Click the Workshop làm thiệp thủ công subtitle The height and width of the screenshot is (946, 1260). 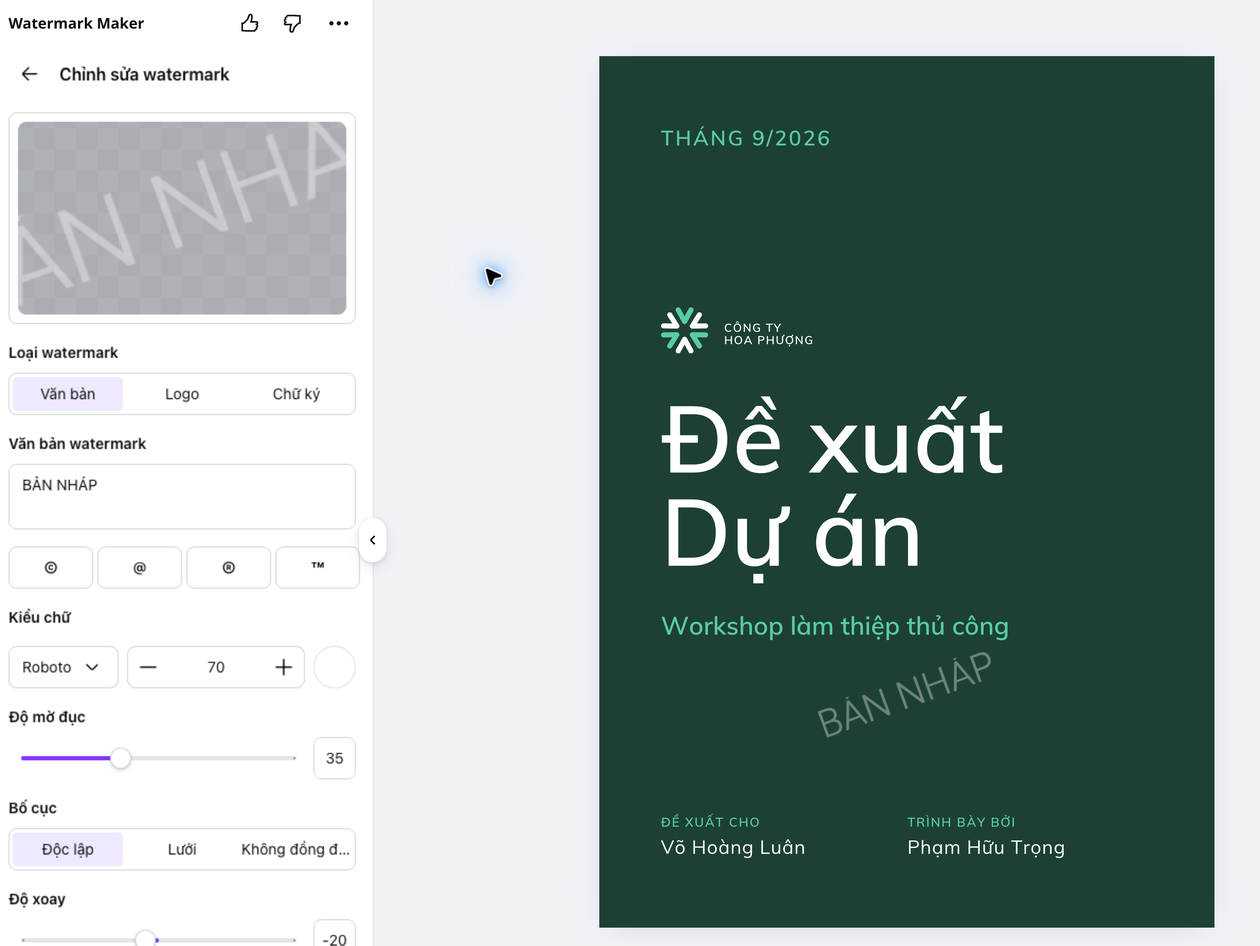835,626
